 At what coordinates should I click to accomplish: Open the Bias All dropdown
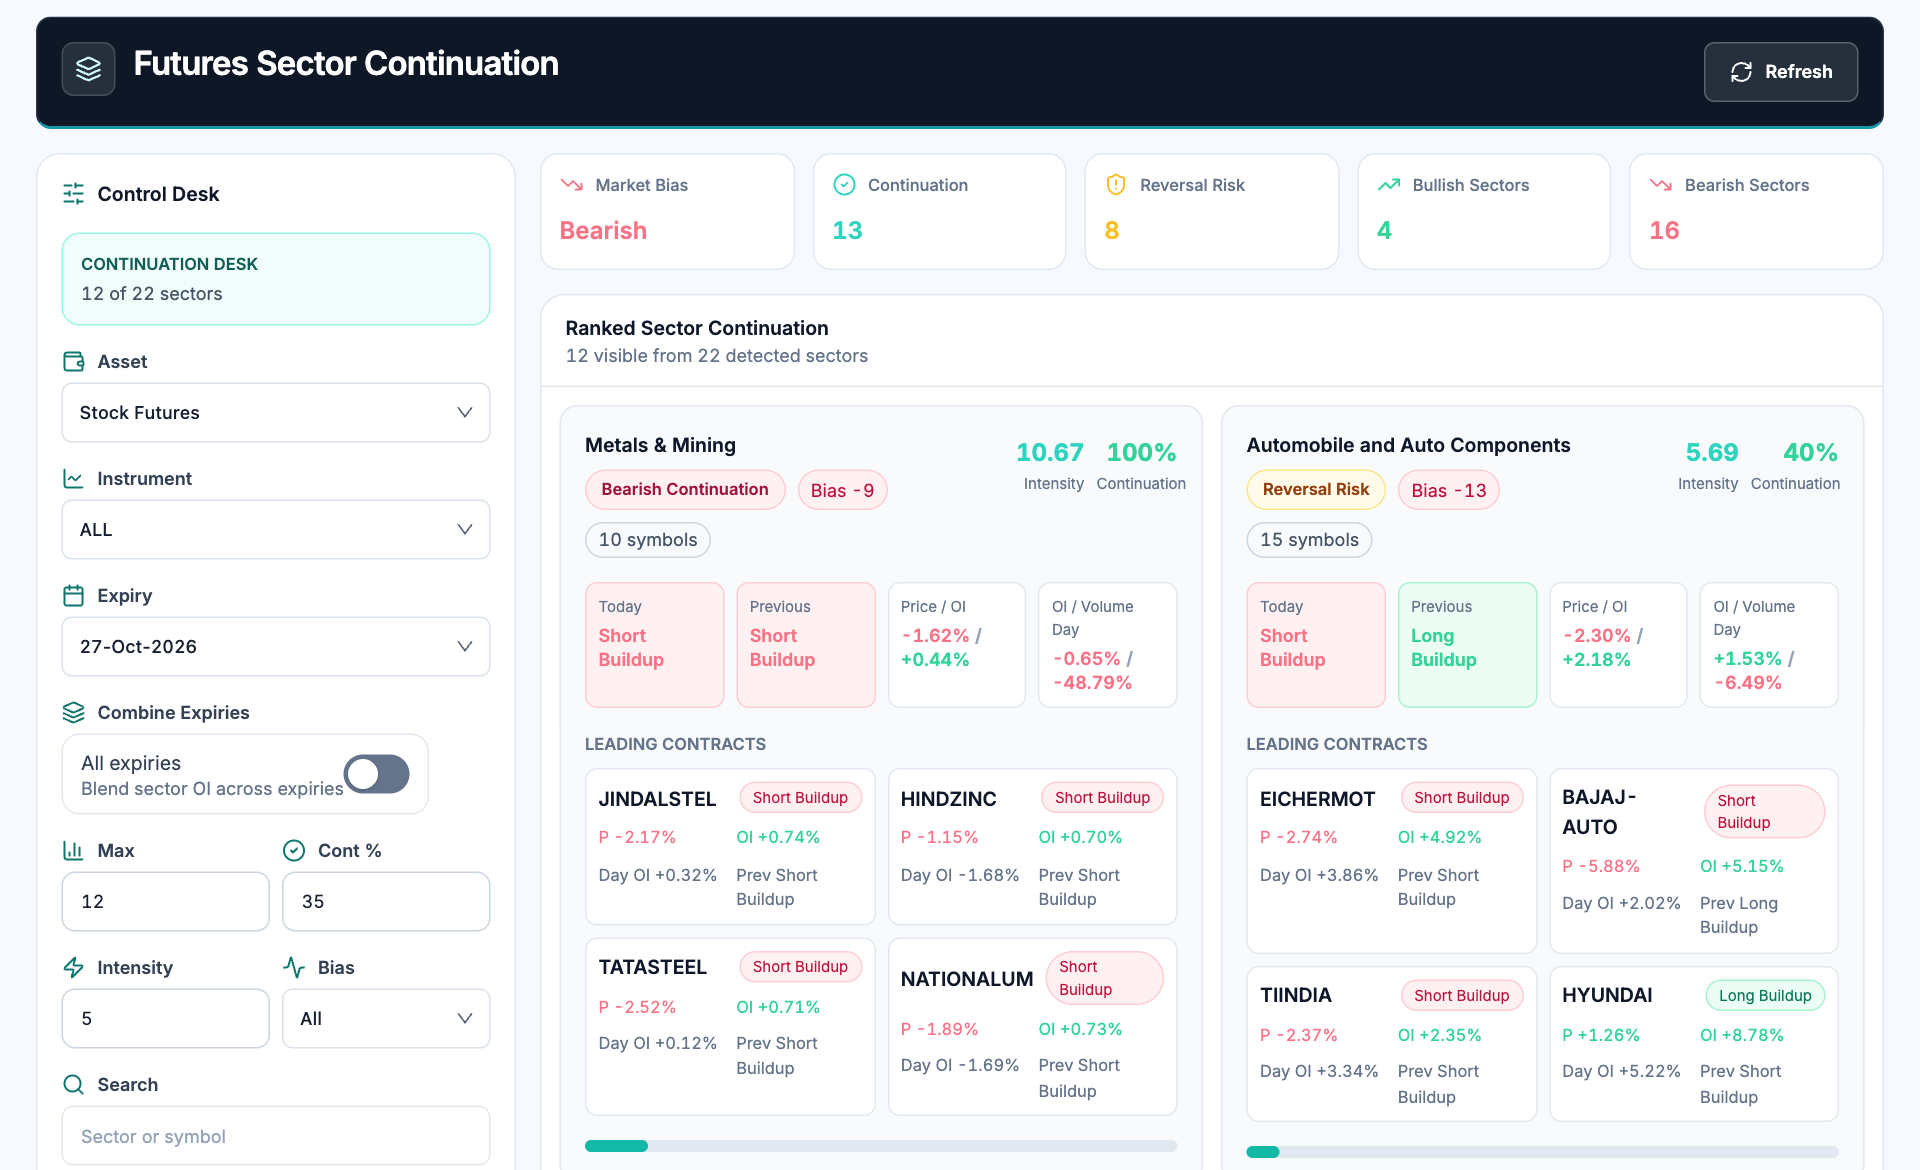pyautogui.click(x=386, y=1018)
